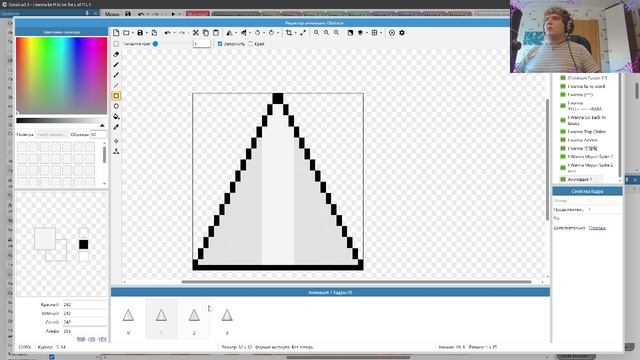Select animation frame 0 thumbnail

click(x=128, y=319)
